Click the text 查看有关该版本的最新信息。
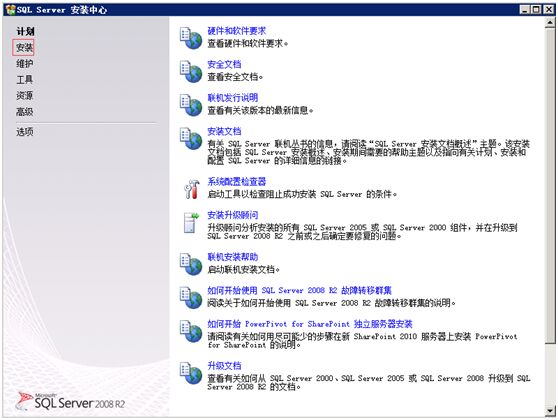Image resolution: width=558 pixels, height=420 pixels. point(260,110)
